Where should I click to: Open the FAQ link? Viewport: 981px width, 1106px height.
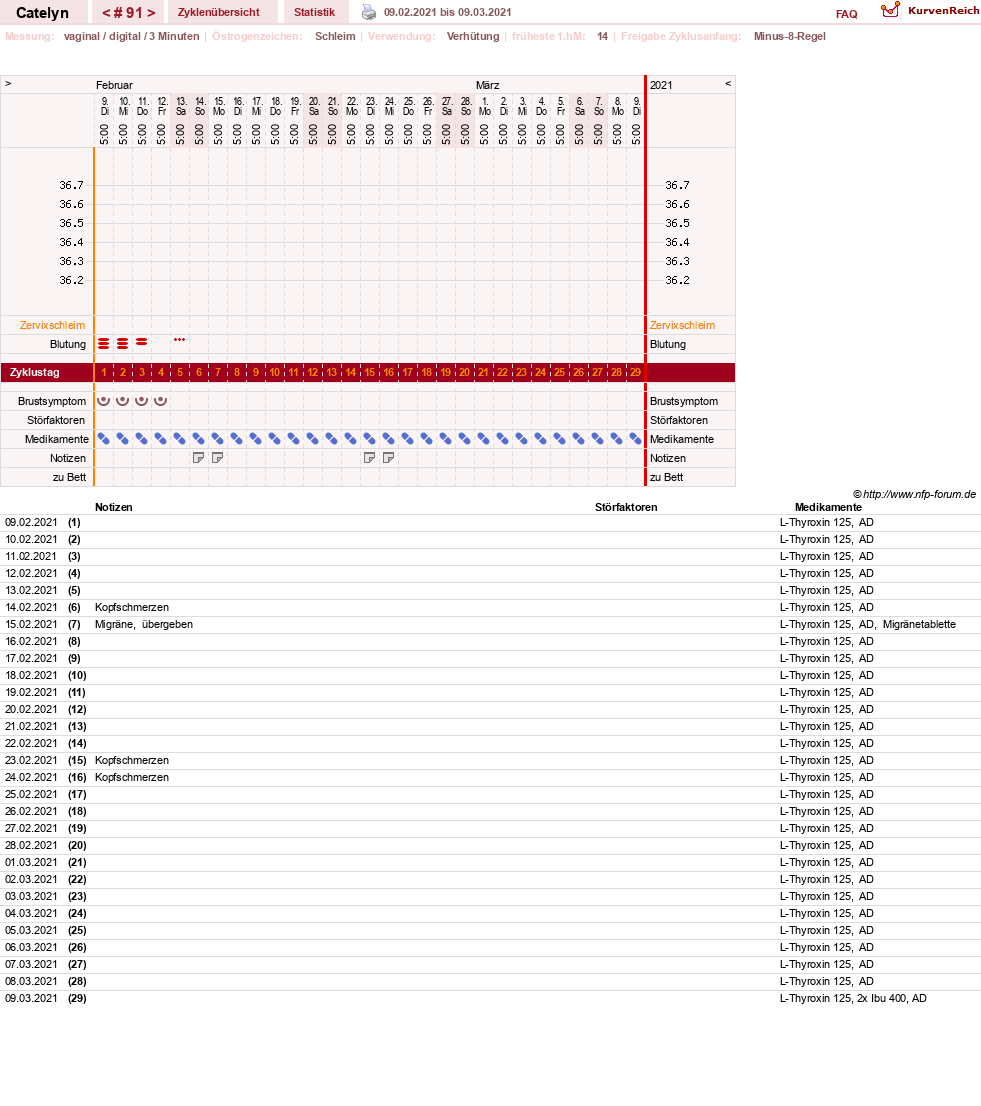tap(846, 14)
